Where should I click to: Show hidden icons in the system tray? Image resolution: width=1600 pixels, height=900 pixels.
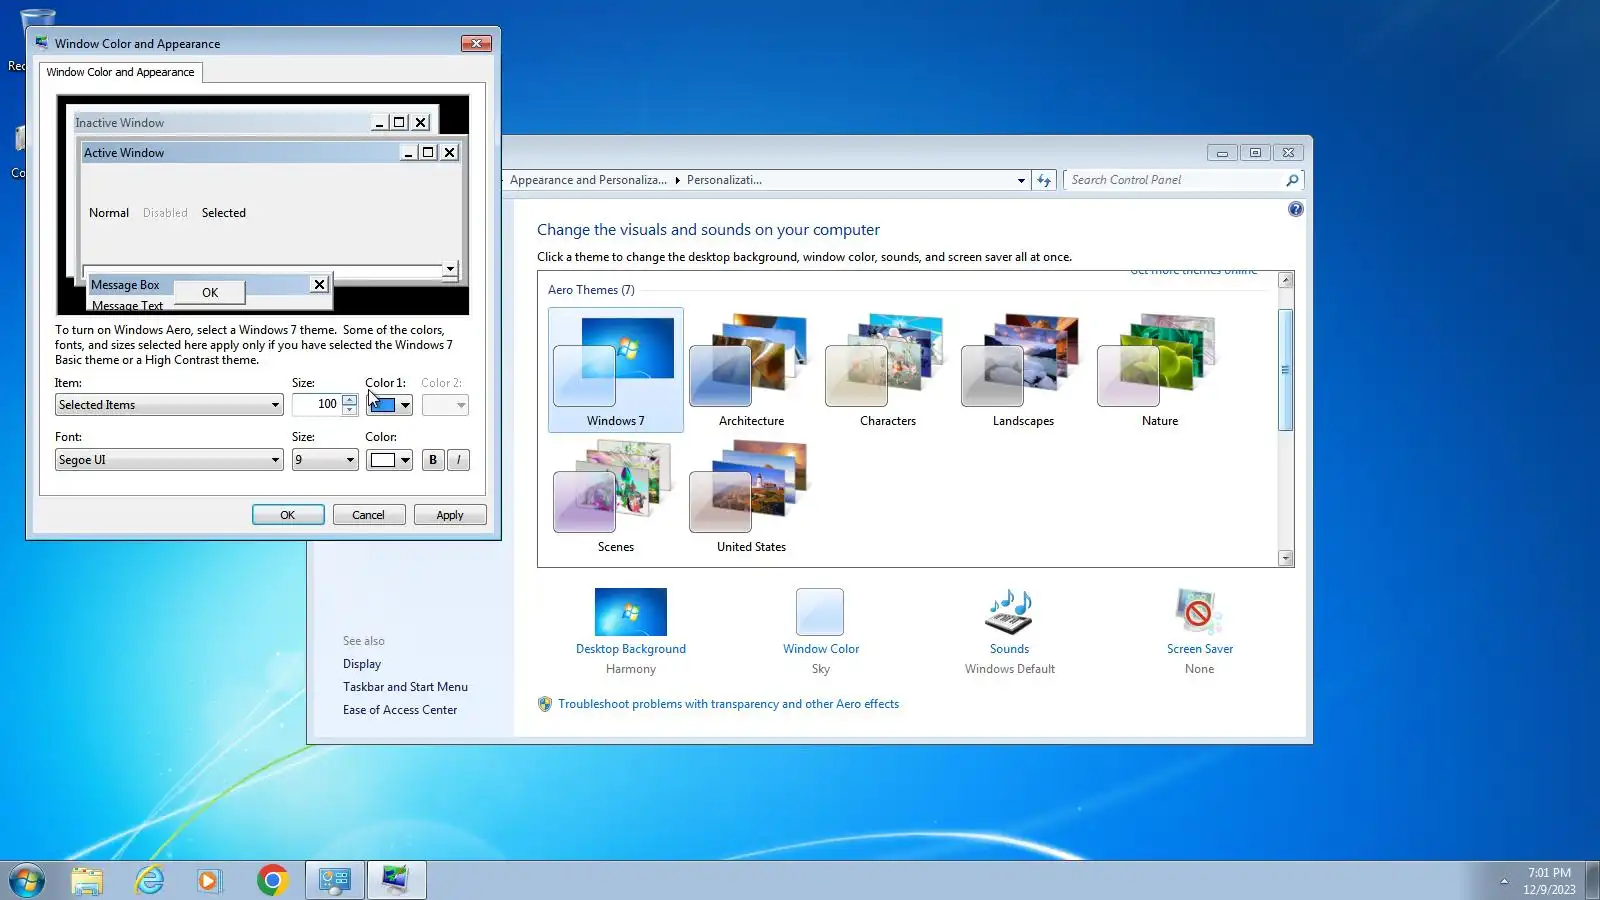tap(1504, 881)
